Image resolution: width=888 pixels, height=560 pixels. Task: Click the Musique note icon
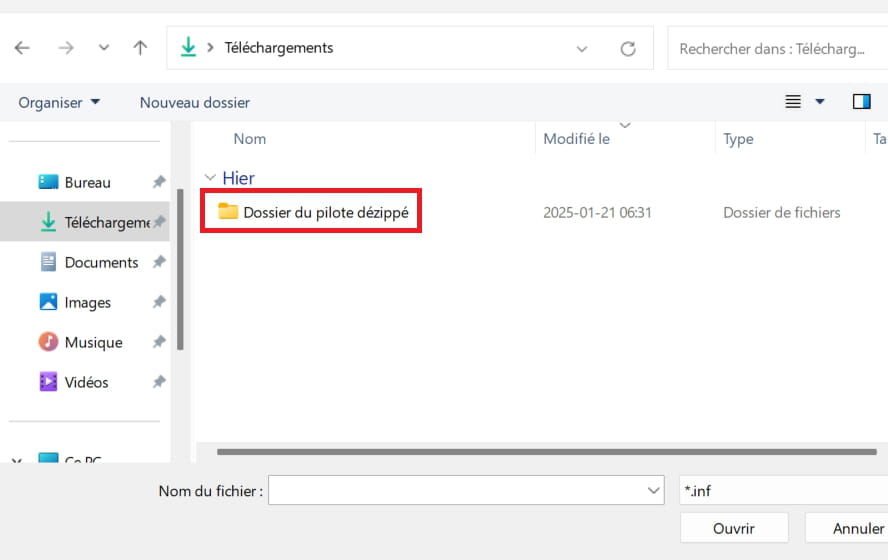coord(48,342)
